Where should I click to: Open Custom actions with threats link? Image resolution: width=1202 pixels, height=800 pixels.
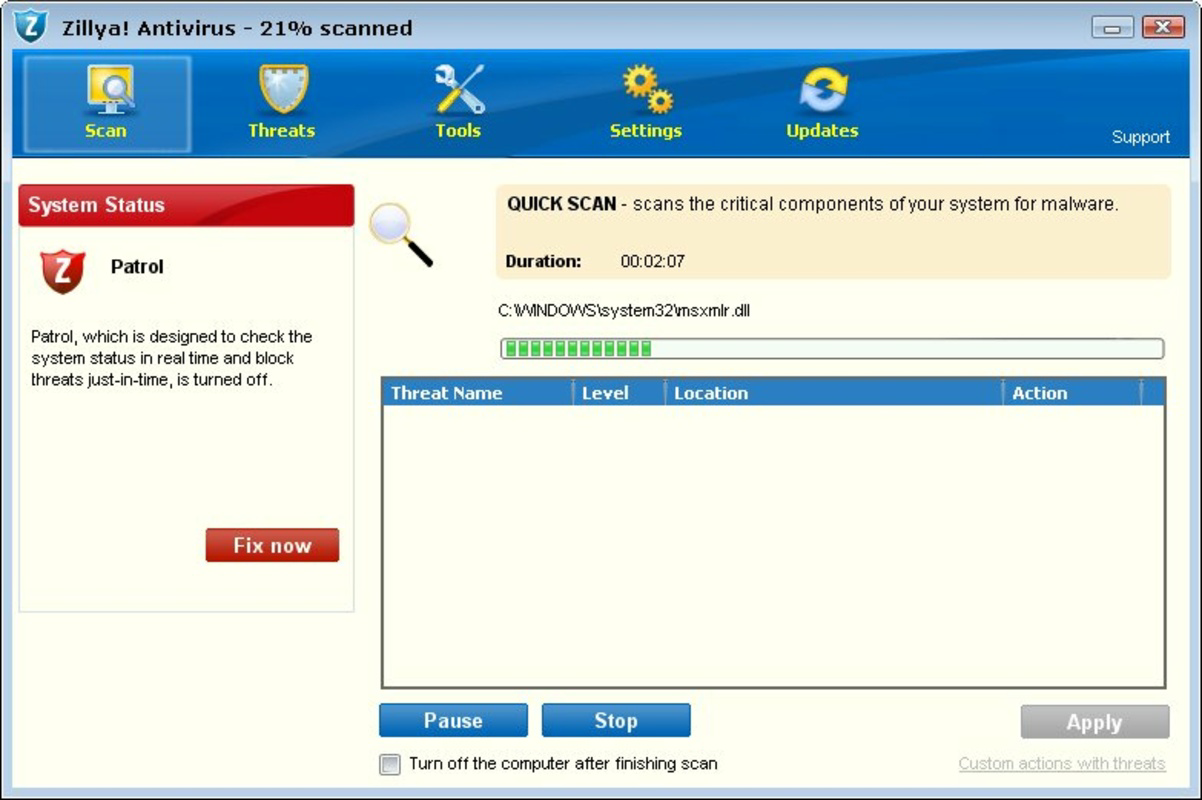[x=1062, y=764]
